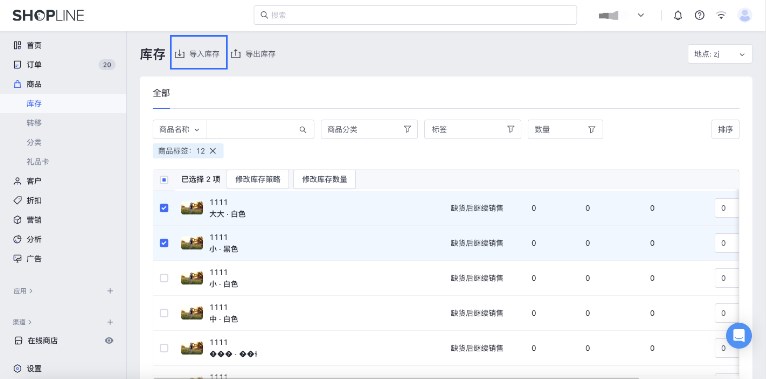Check the 中 · 白色 variant checkbox

(x=164, y=313)
